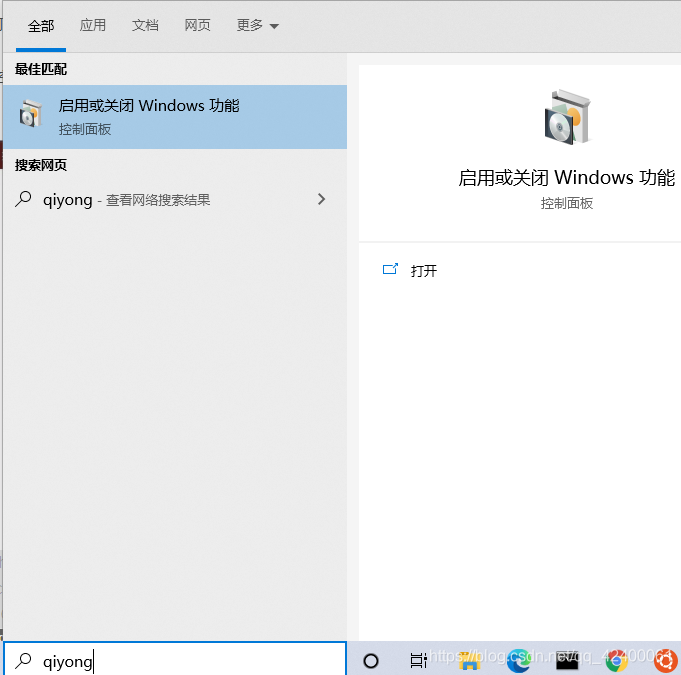Switch to the 网页 tab
Image resolution: width=681 pixels, height=675 pixels.
pos(198,25)
